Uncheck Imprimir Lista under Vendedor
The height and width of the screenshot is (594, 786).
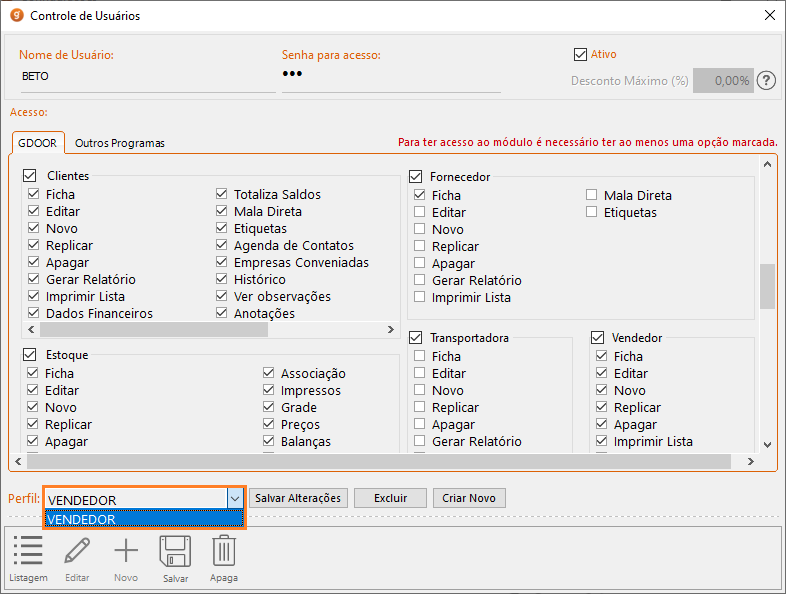[602, 441]
